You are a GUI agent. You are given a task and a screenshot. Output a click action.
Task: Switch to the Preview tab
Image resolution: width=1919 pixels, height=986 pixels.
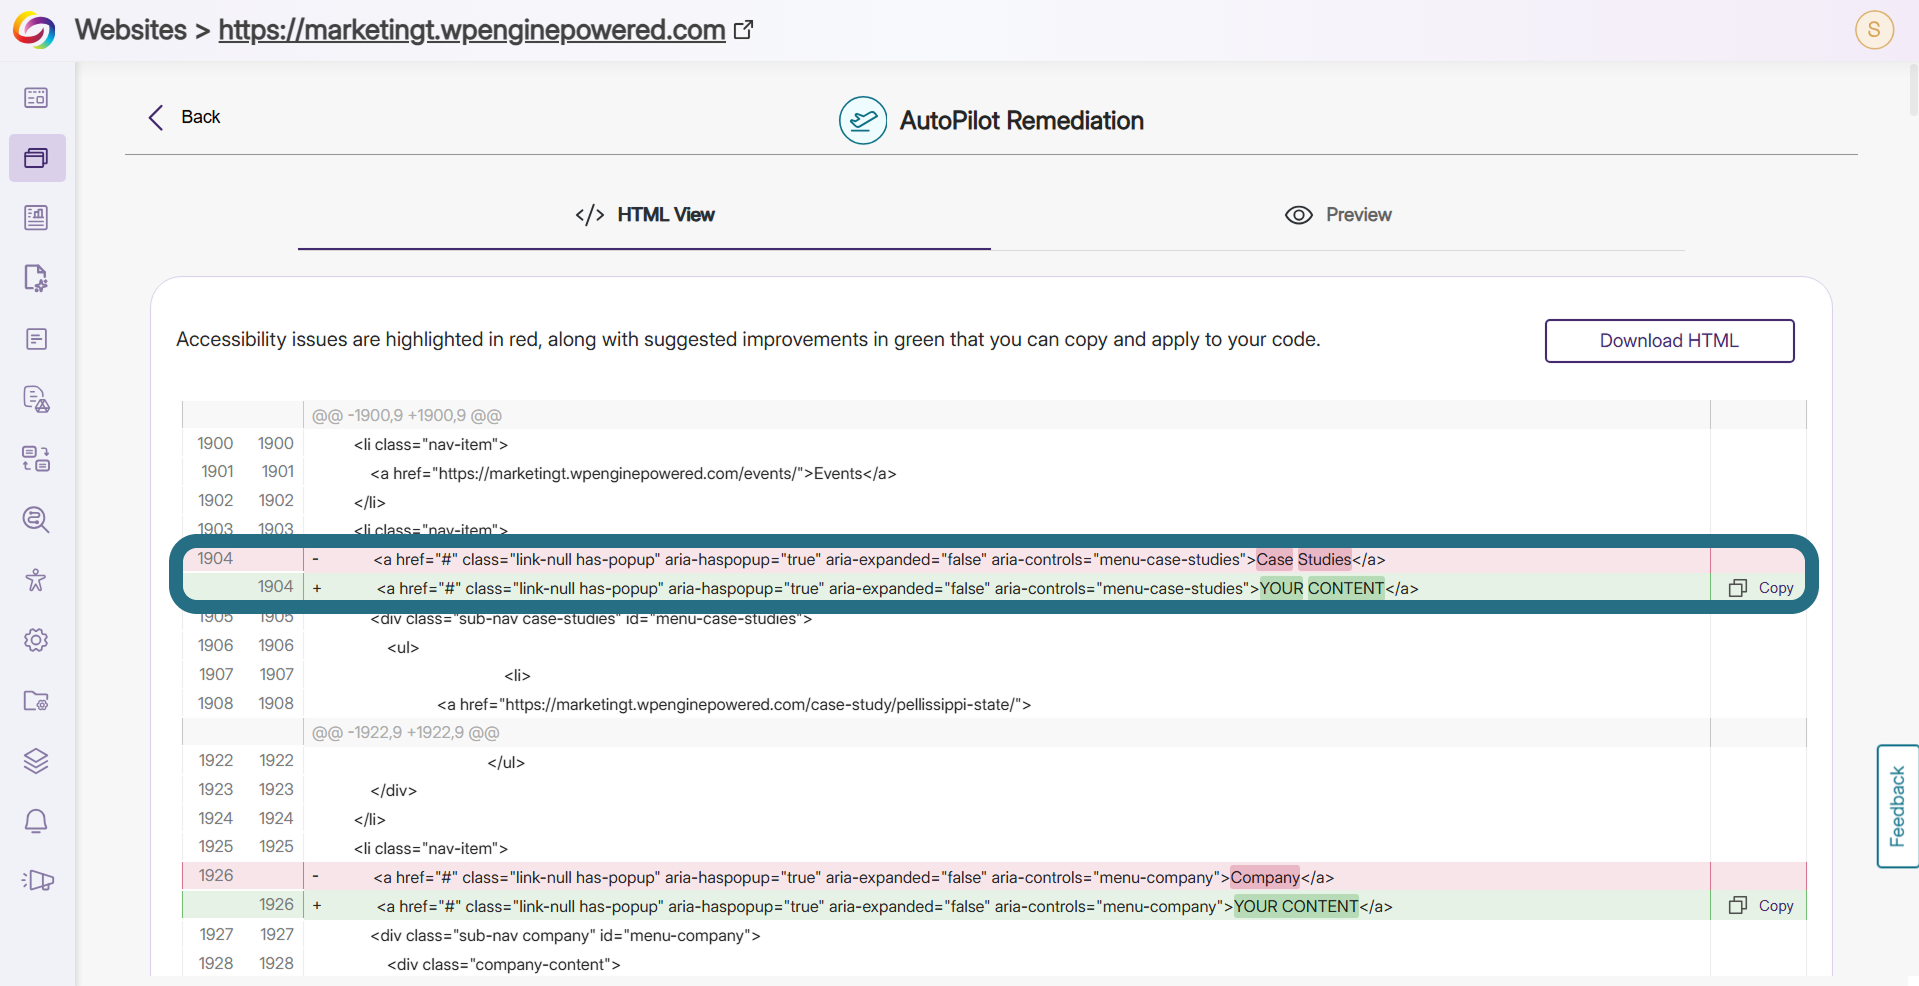[1338, 215]
